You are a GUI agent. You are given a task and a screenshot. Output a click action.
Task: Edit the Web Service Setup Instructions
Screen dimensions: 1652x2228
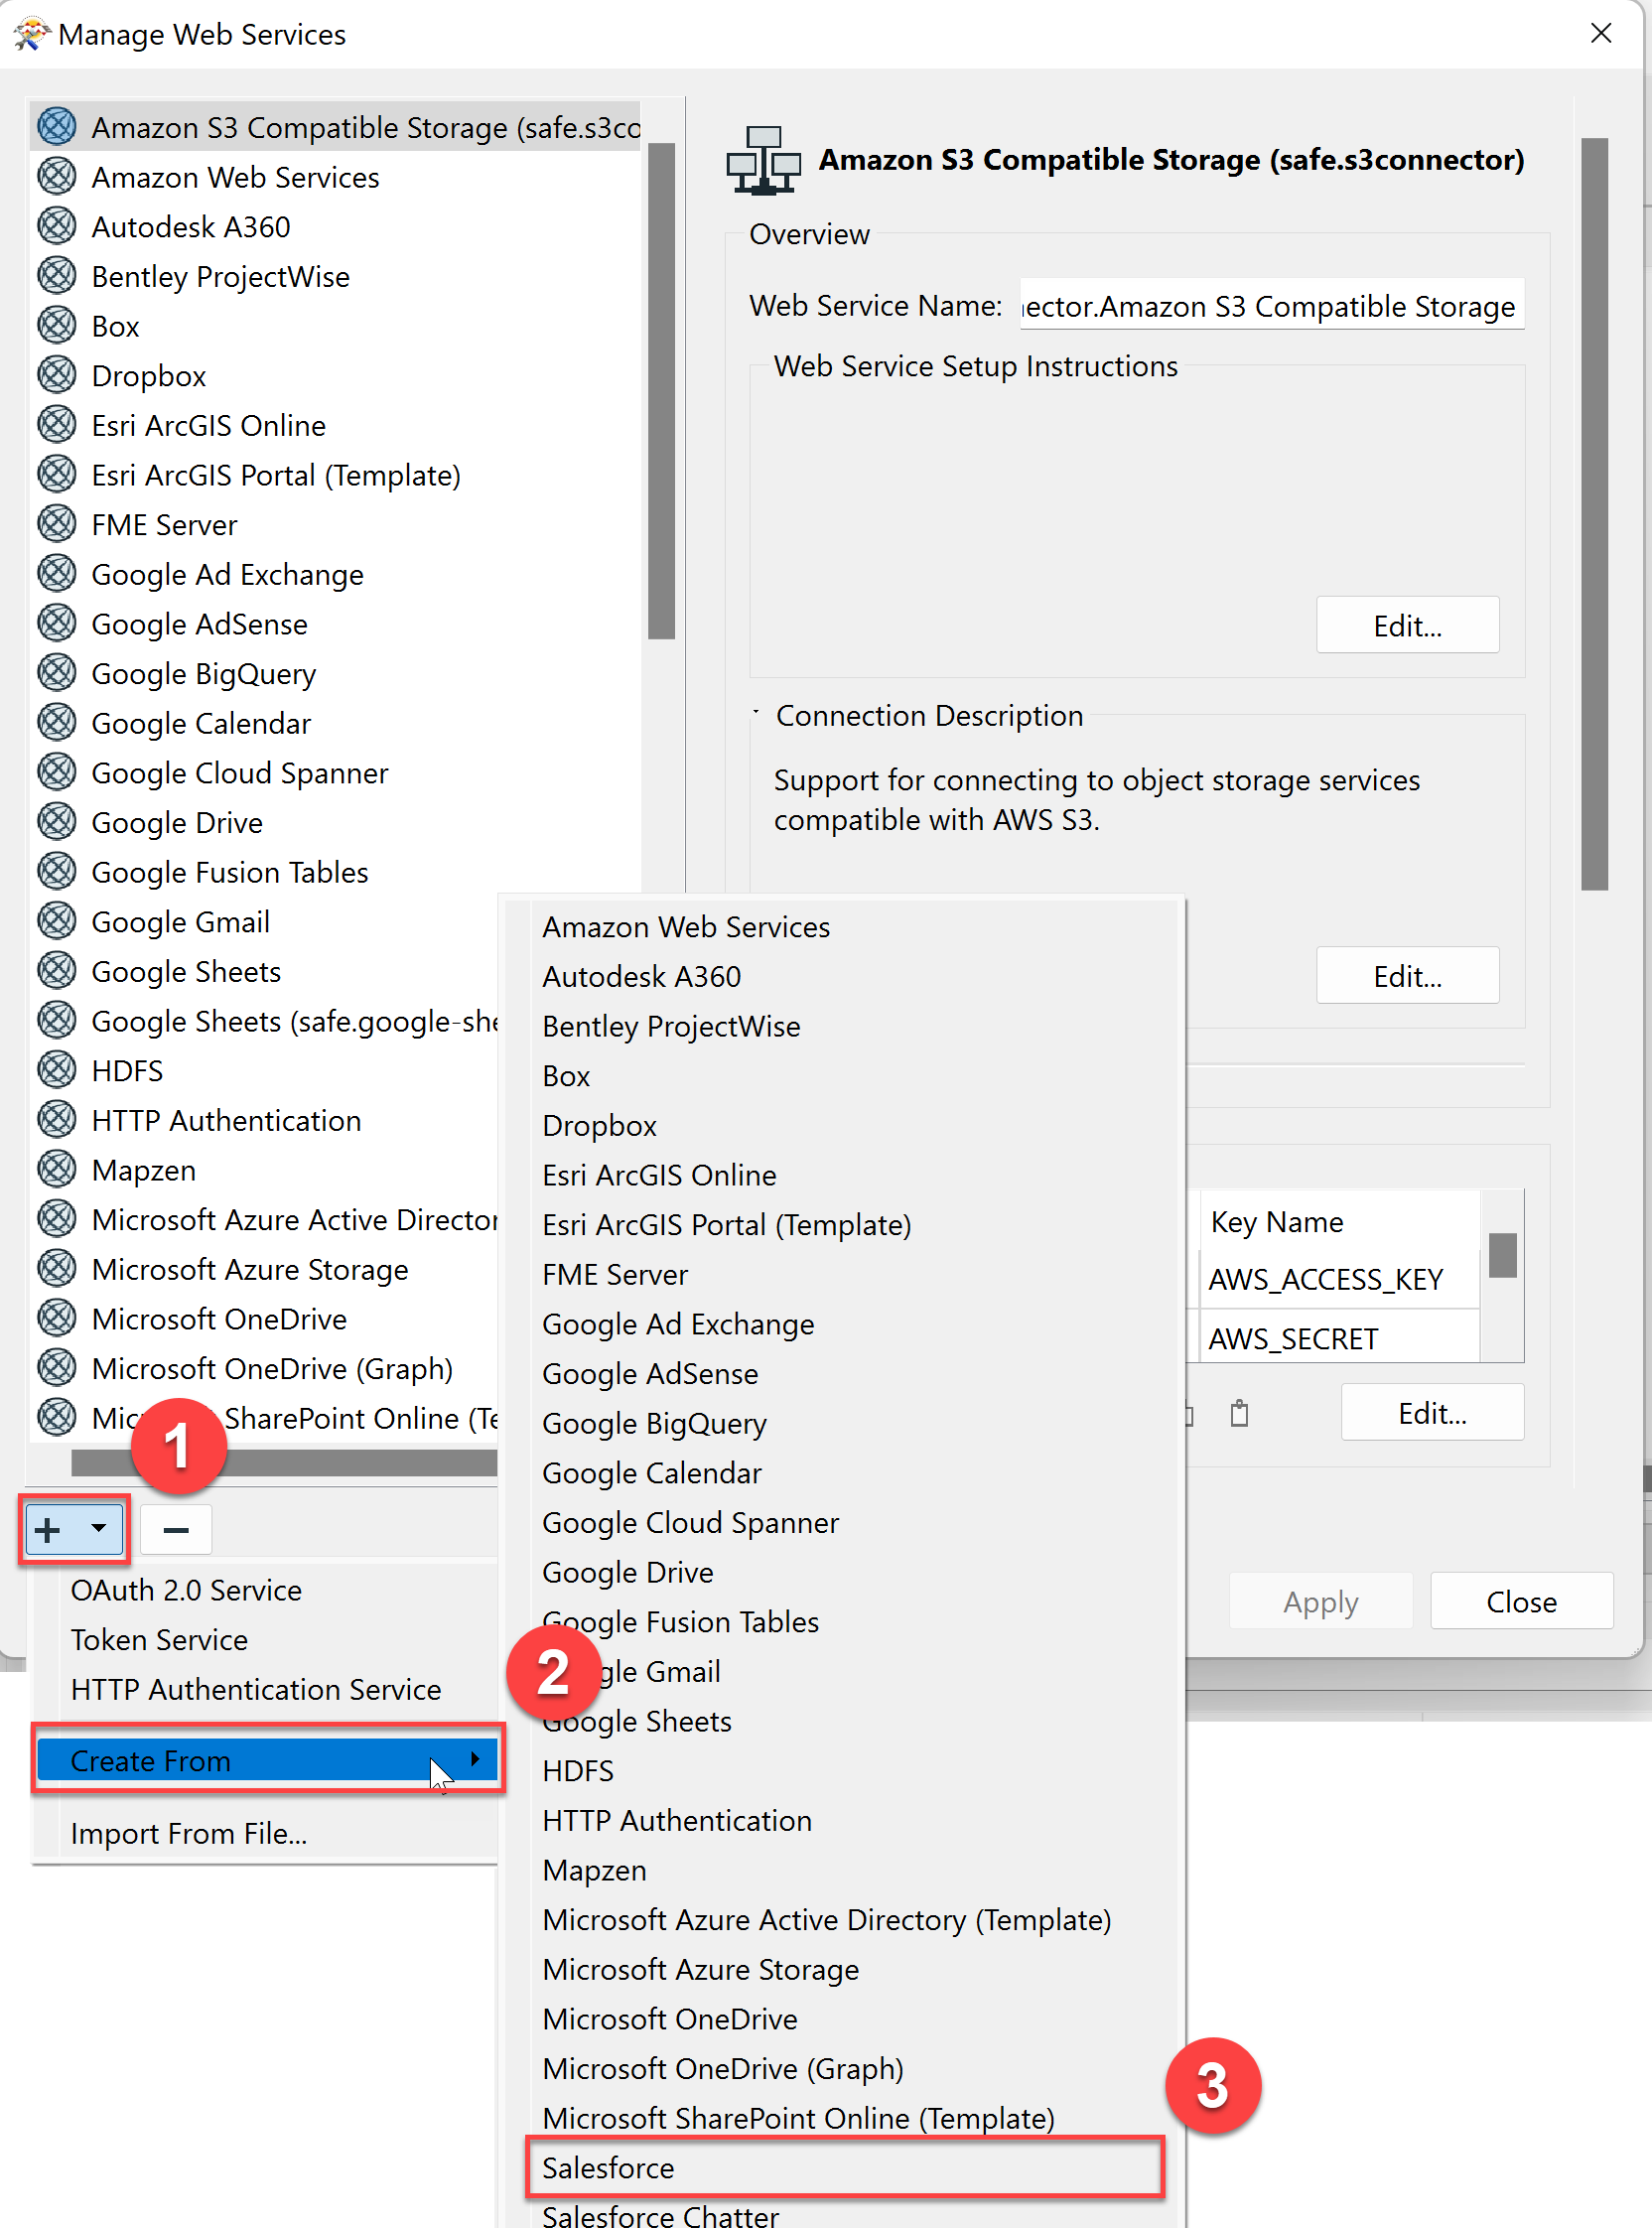(1408, 626)
